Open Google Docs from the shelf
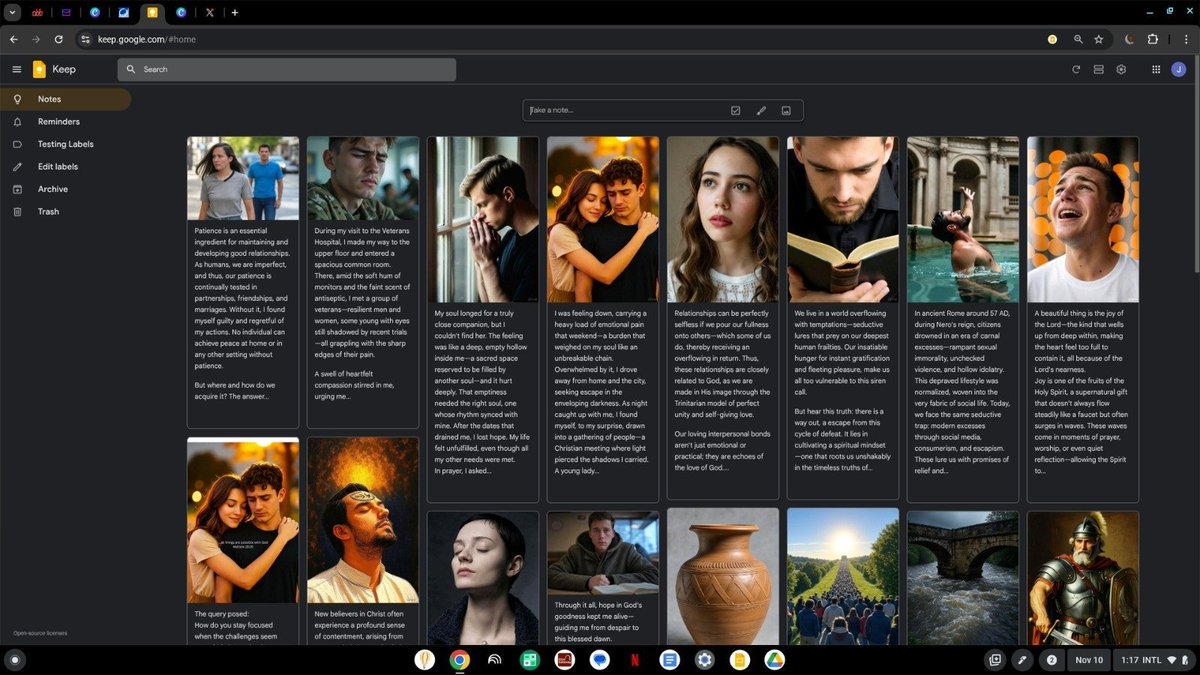 [670, 660]
